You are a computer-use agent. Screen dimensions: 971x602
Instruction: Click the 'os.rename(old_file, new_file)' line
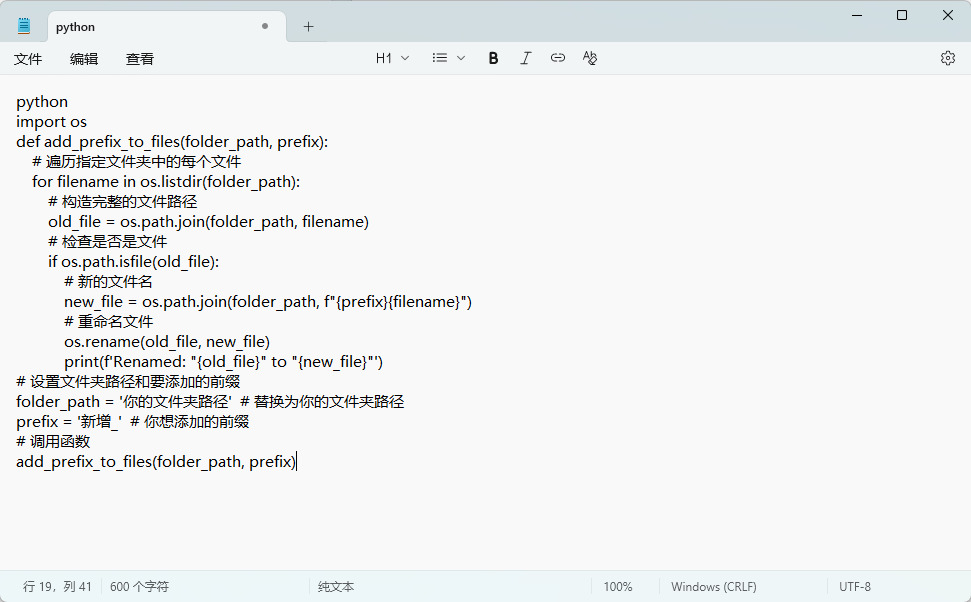pos(167,342)
